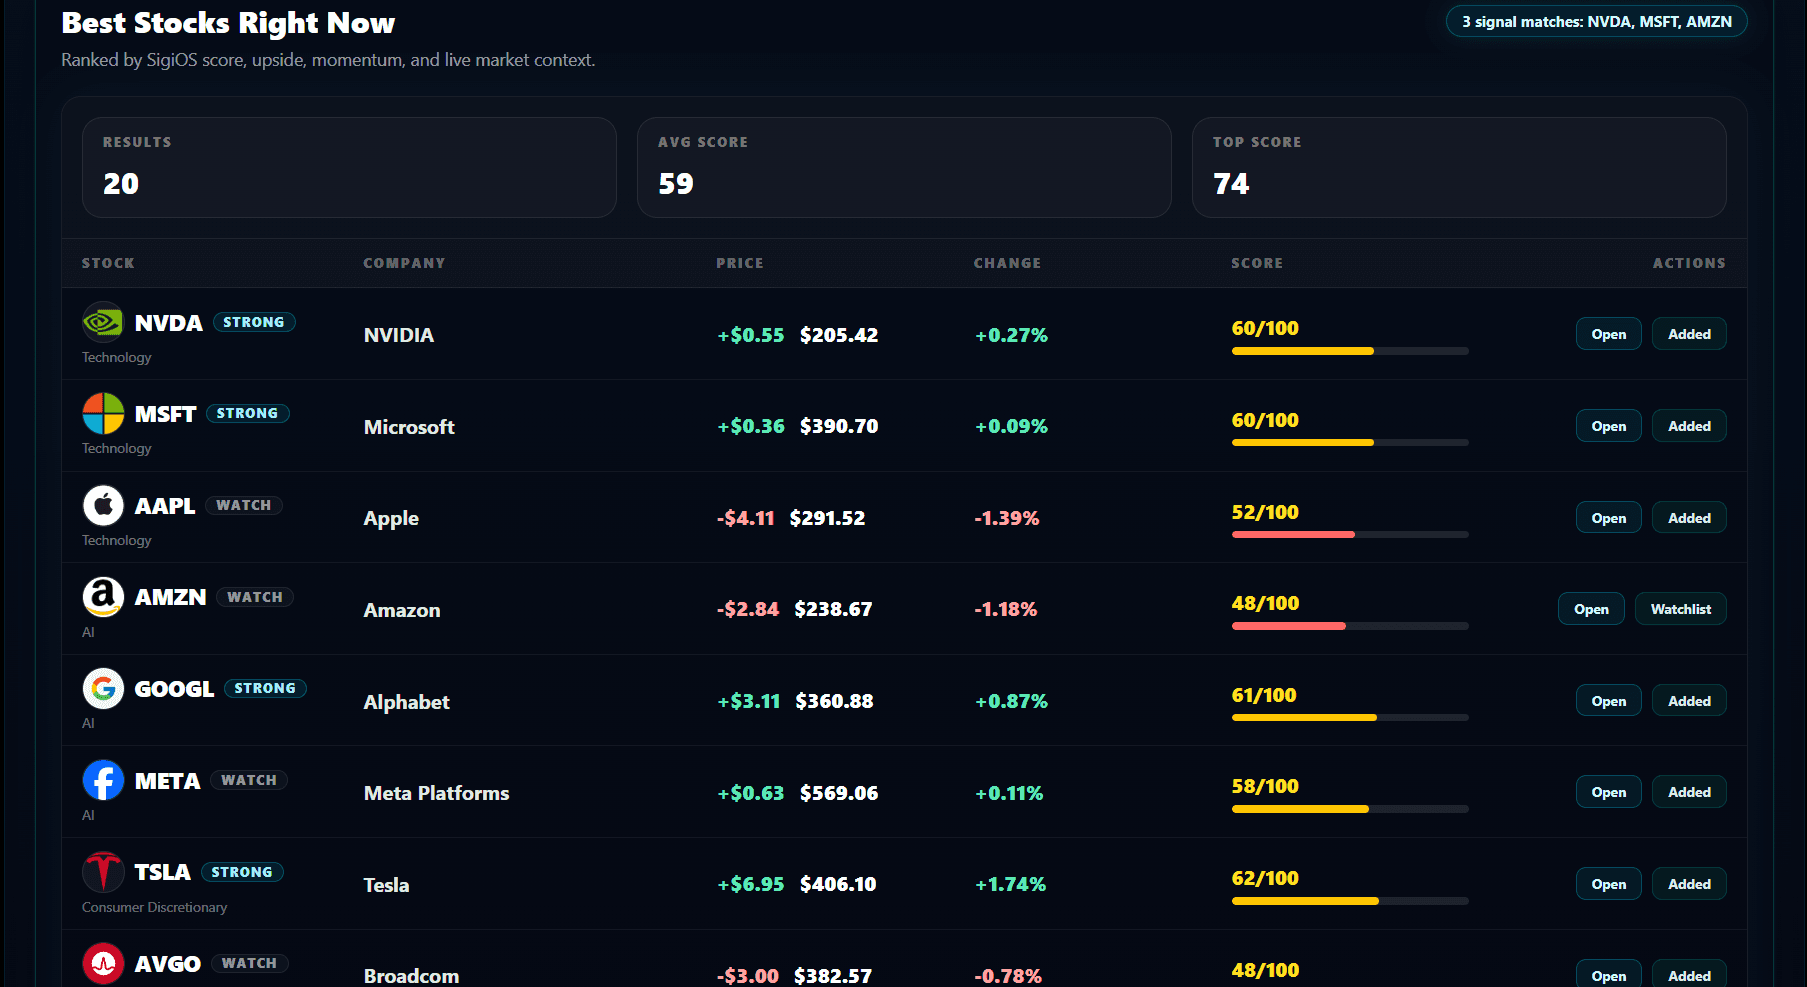Toggle Added button for META
The width and height of the screenshot is (1807, 987).
tap(1689, 792)
